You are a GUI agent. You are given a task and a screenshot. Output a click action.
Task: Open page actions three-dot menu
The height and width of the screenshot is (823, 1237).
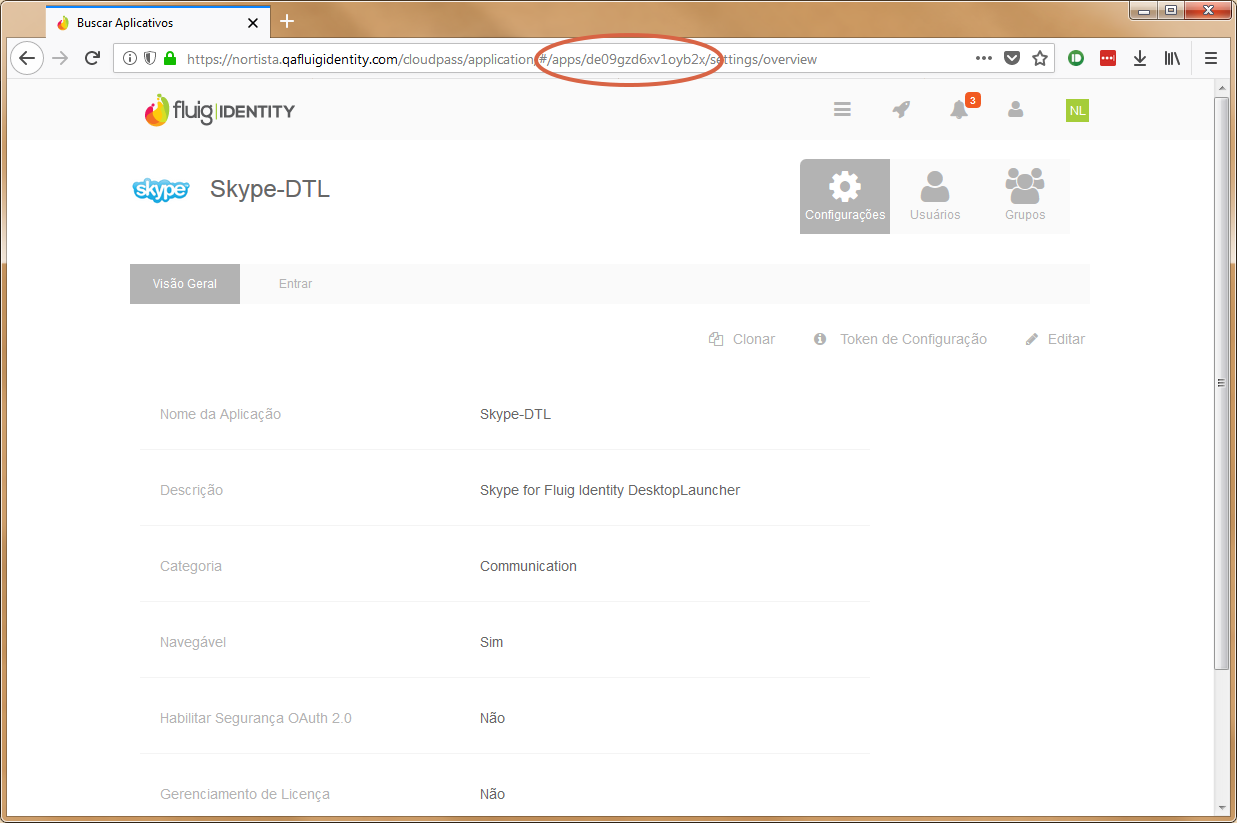click(x=984, y=58)
